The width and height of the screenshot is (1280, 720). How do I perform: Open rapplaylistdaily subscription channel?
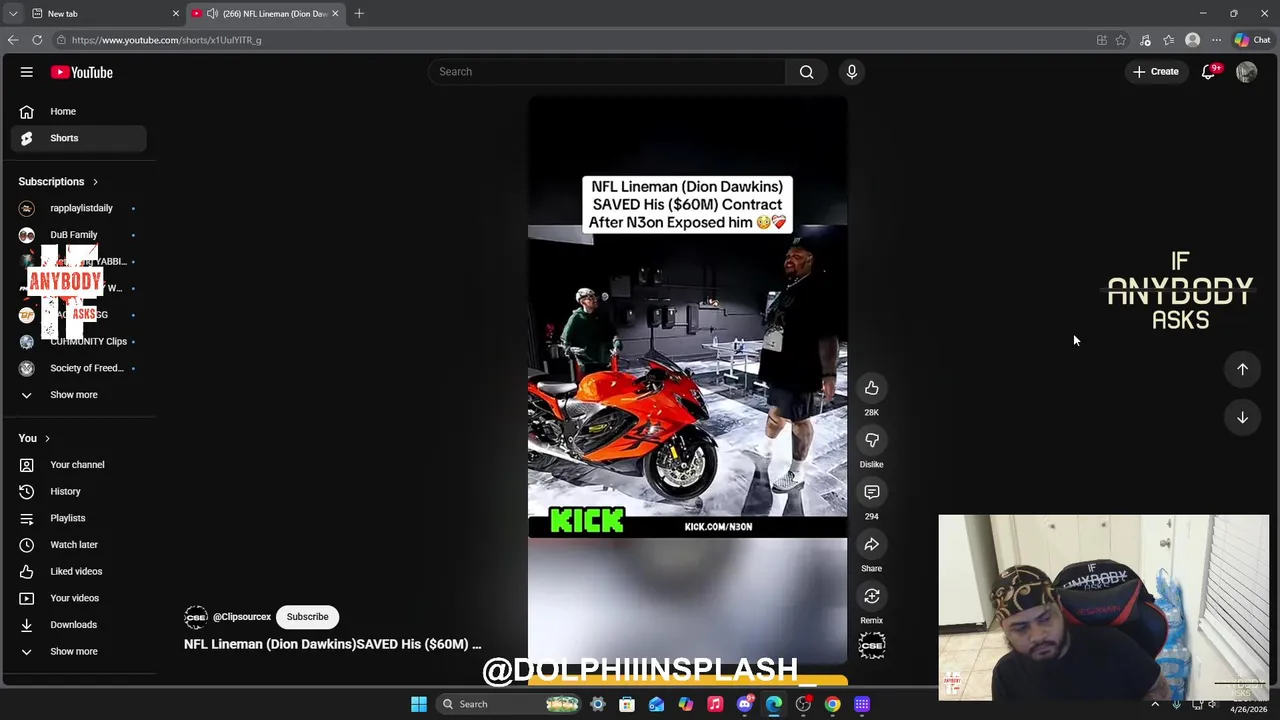coord(79,208)
